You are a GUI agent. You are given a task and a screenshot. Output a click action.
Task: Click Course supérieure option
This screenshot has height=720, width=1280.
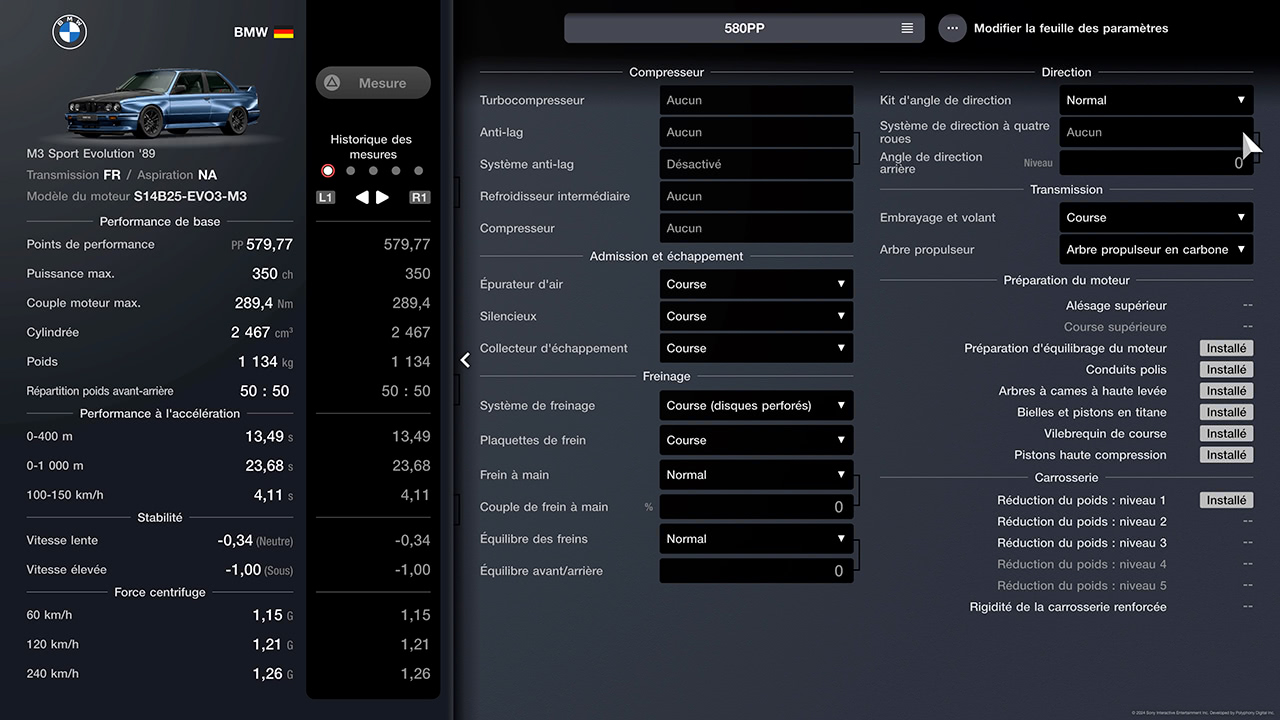(x=1115, y=327)
